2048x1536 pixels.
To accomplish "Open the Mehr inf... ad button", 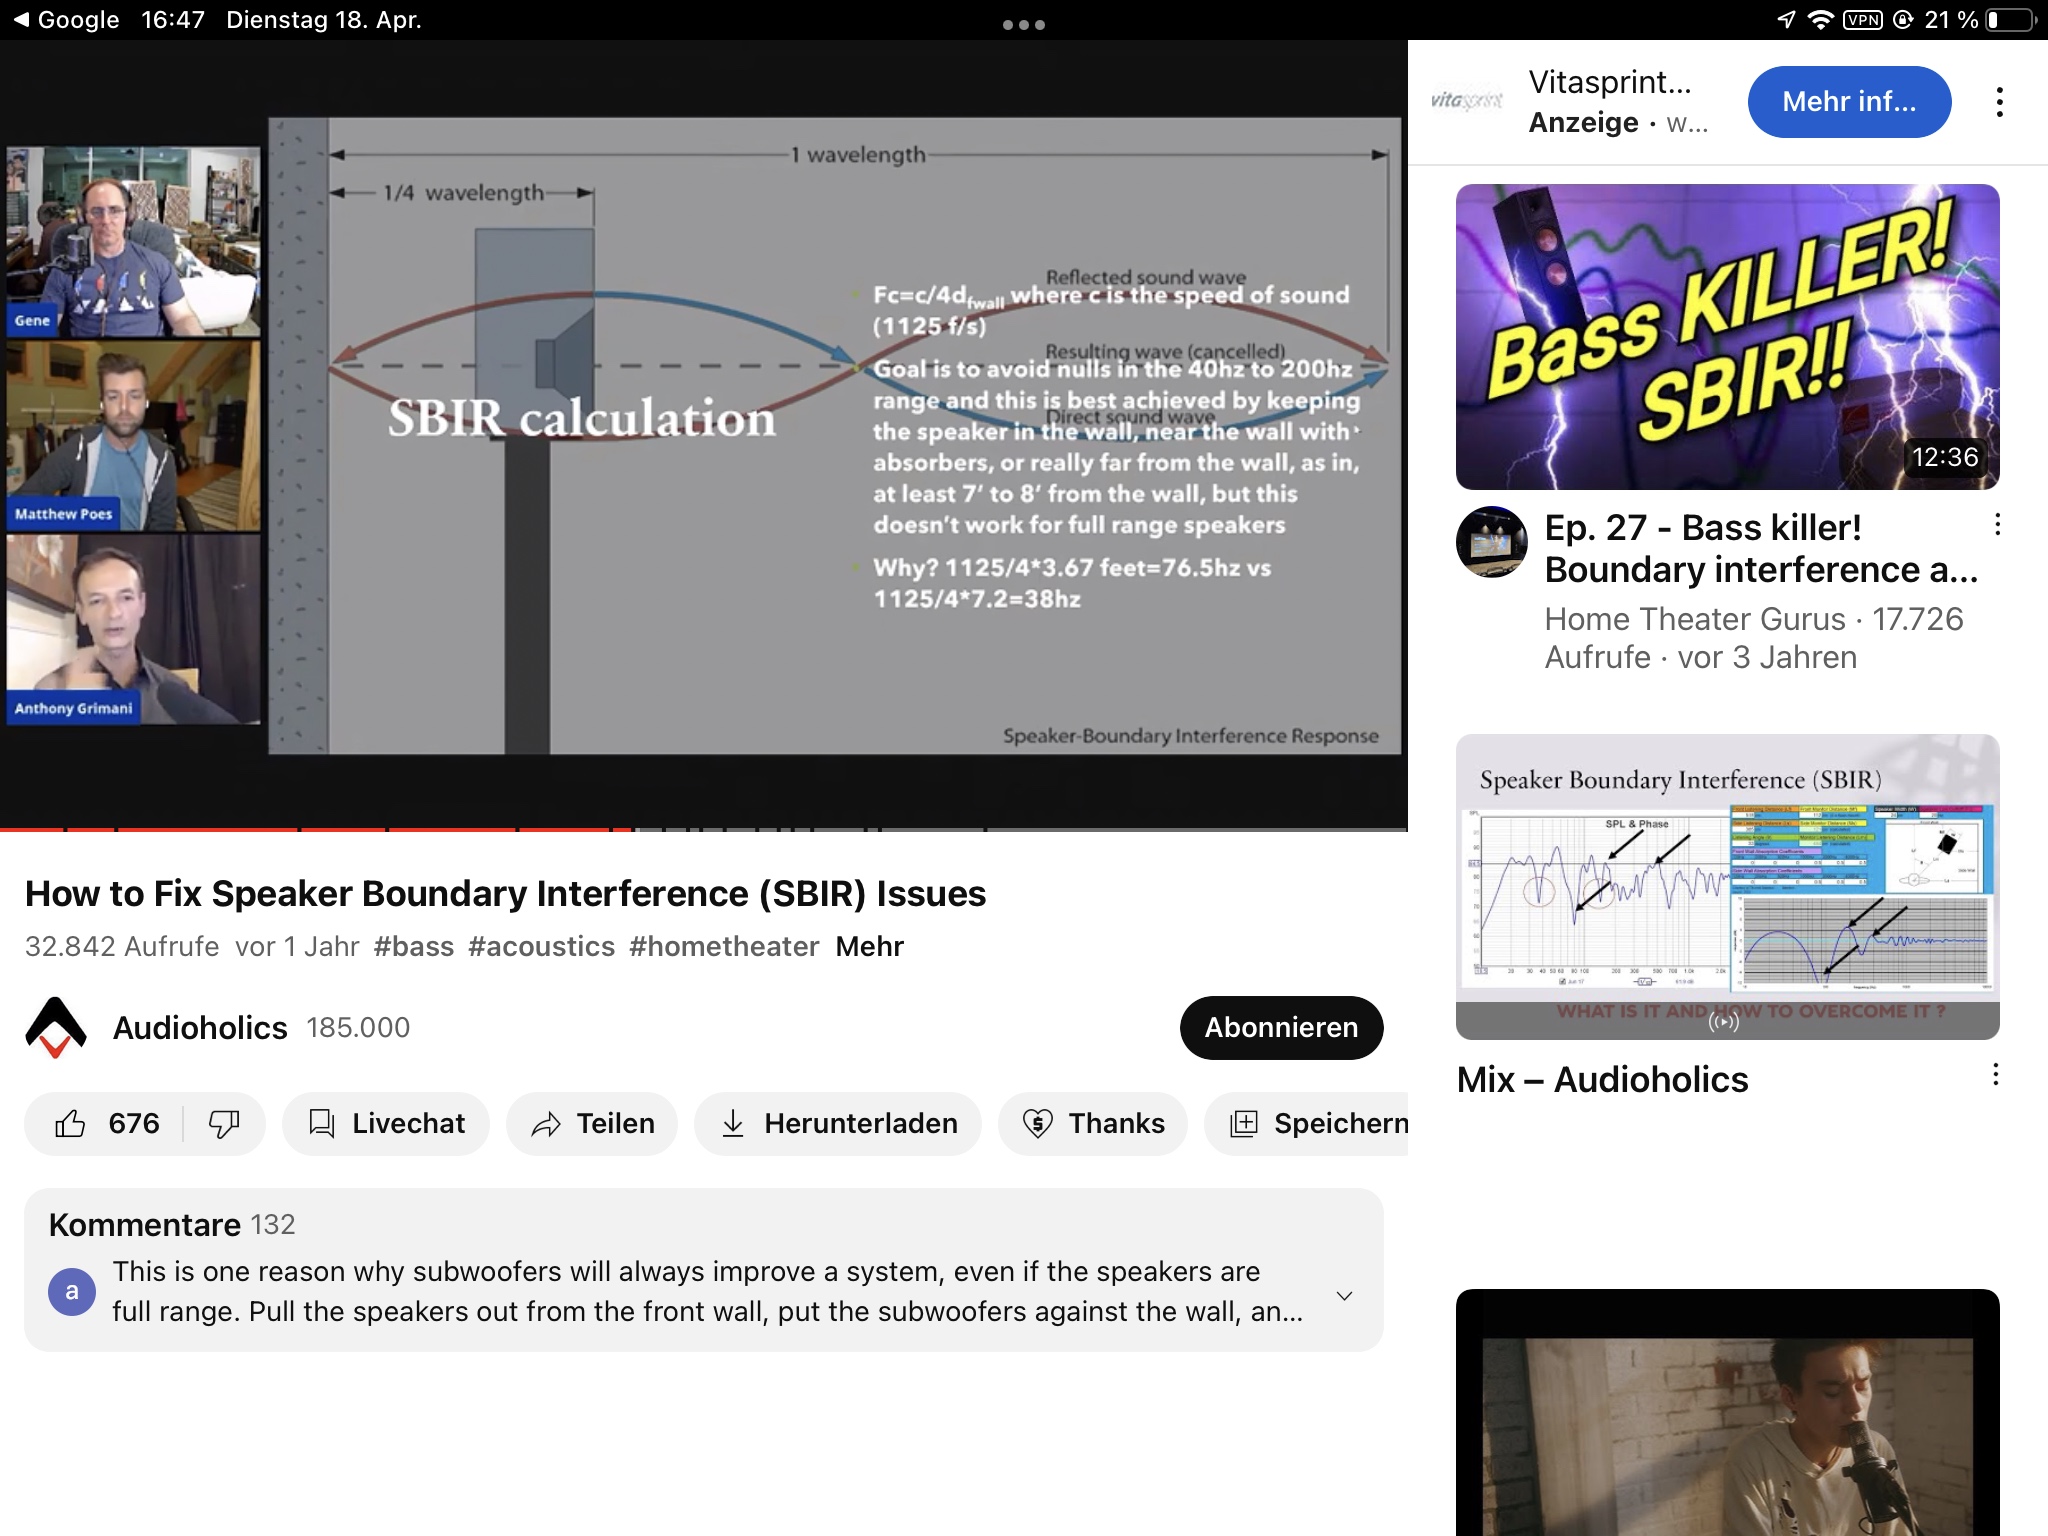I will [x=1849, y=102].
